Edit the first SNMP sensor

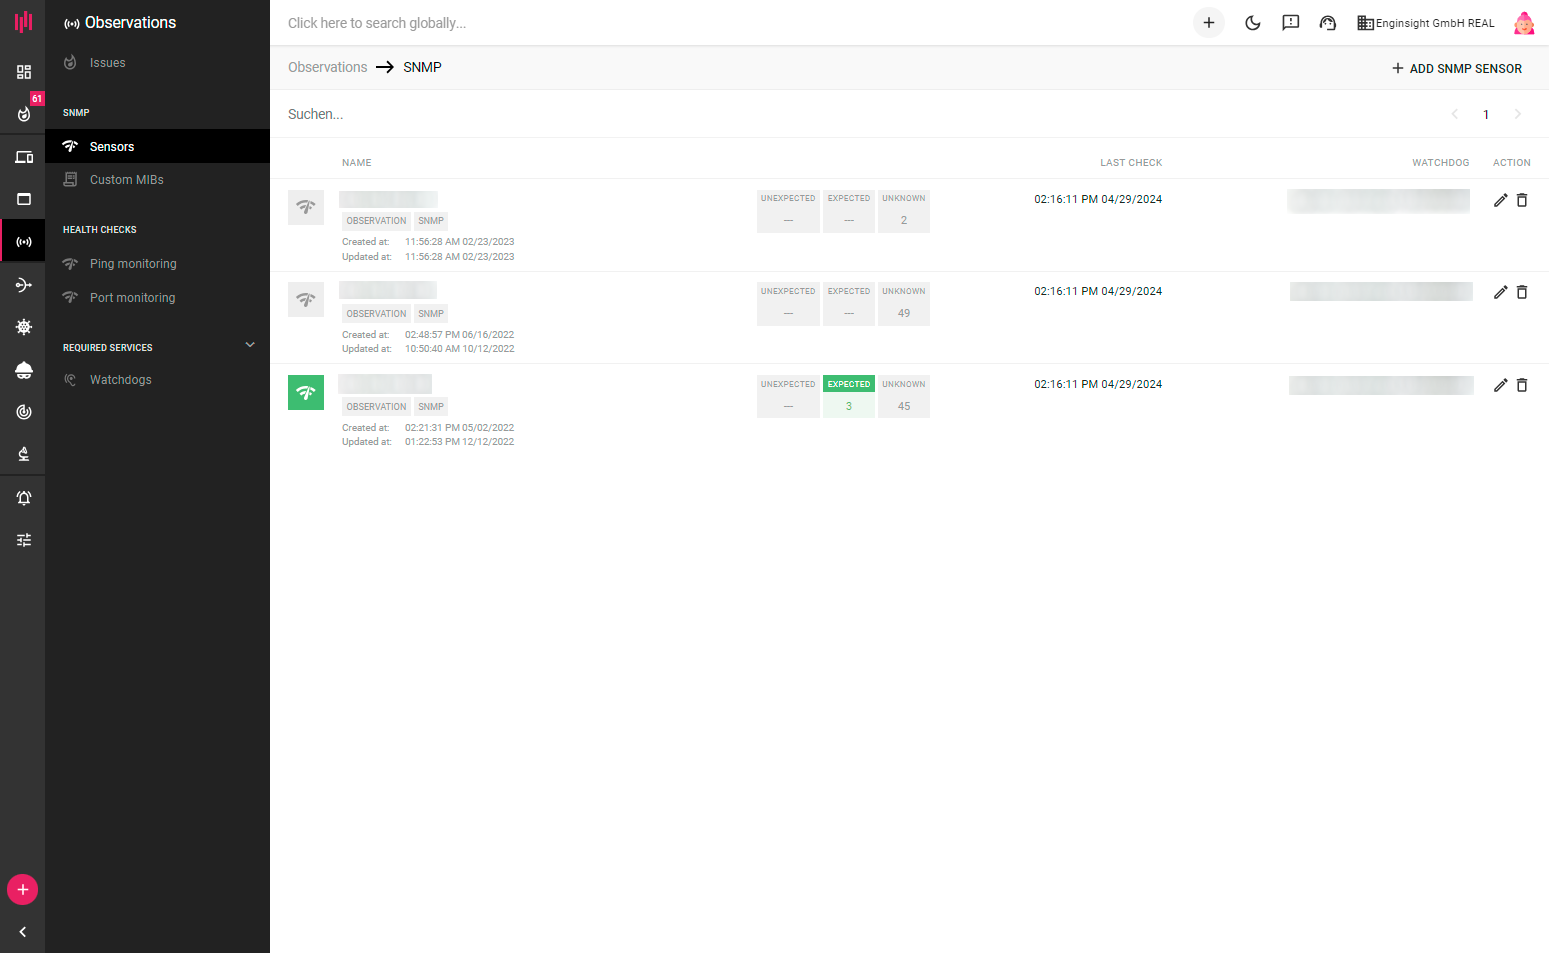(x=1500, y=200)
